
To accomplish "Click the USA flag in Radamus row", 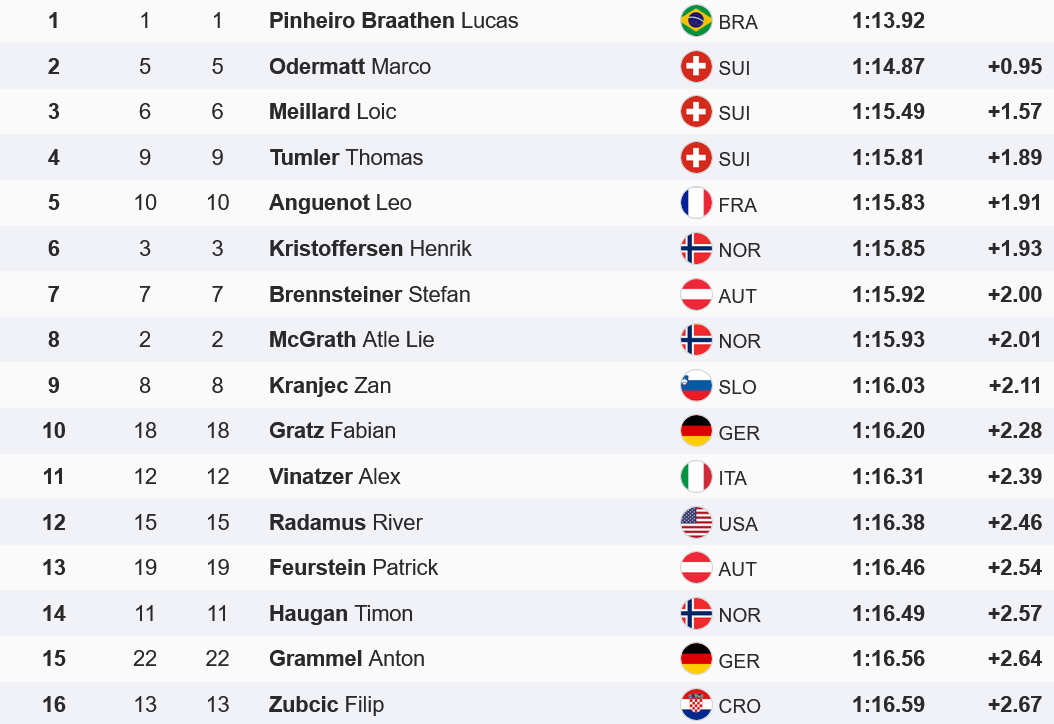I will click(696, 523).
